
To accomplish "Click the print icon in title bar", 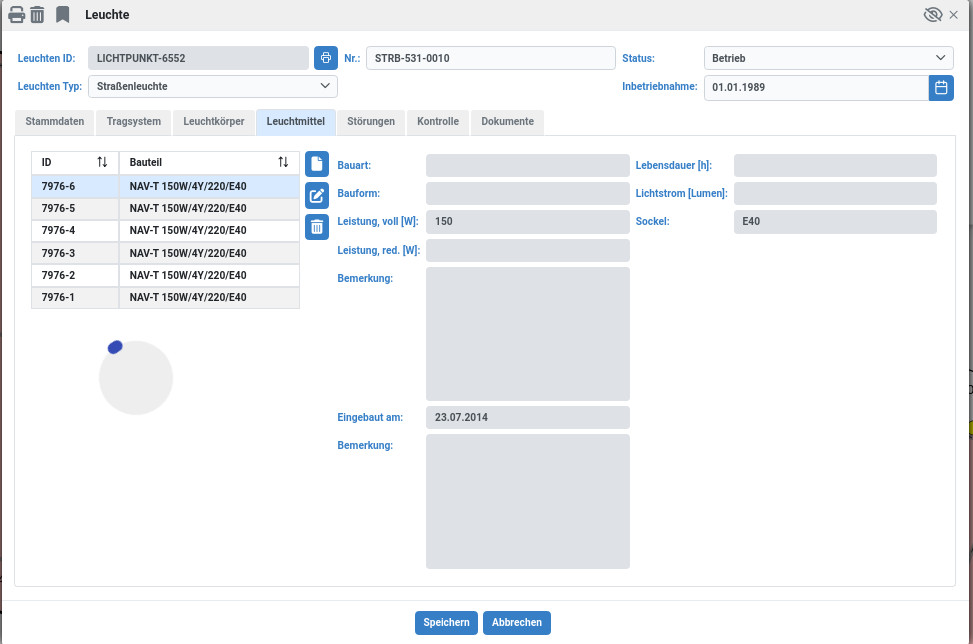I will click(16, 15).
